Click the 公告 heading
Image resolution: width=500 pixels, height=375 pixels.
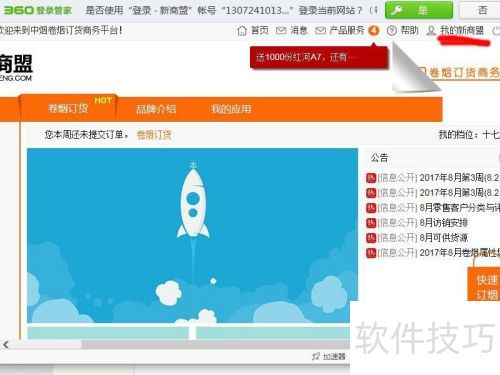tap(379, 158)
